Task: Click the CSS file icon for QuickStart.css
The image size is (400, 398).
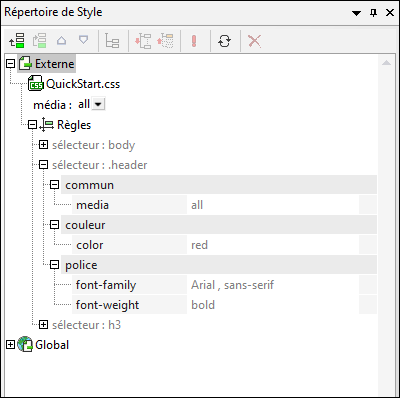Action: [x=36, y=83]
